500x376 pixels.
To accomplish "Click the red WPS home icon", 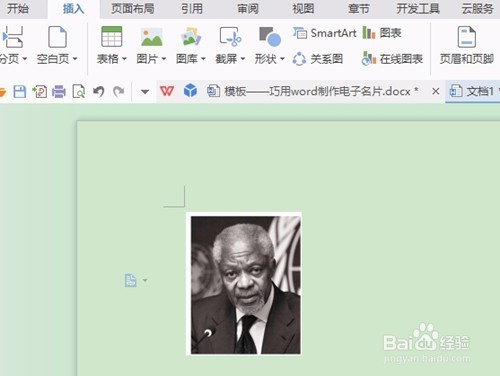I will [167, 91].
